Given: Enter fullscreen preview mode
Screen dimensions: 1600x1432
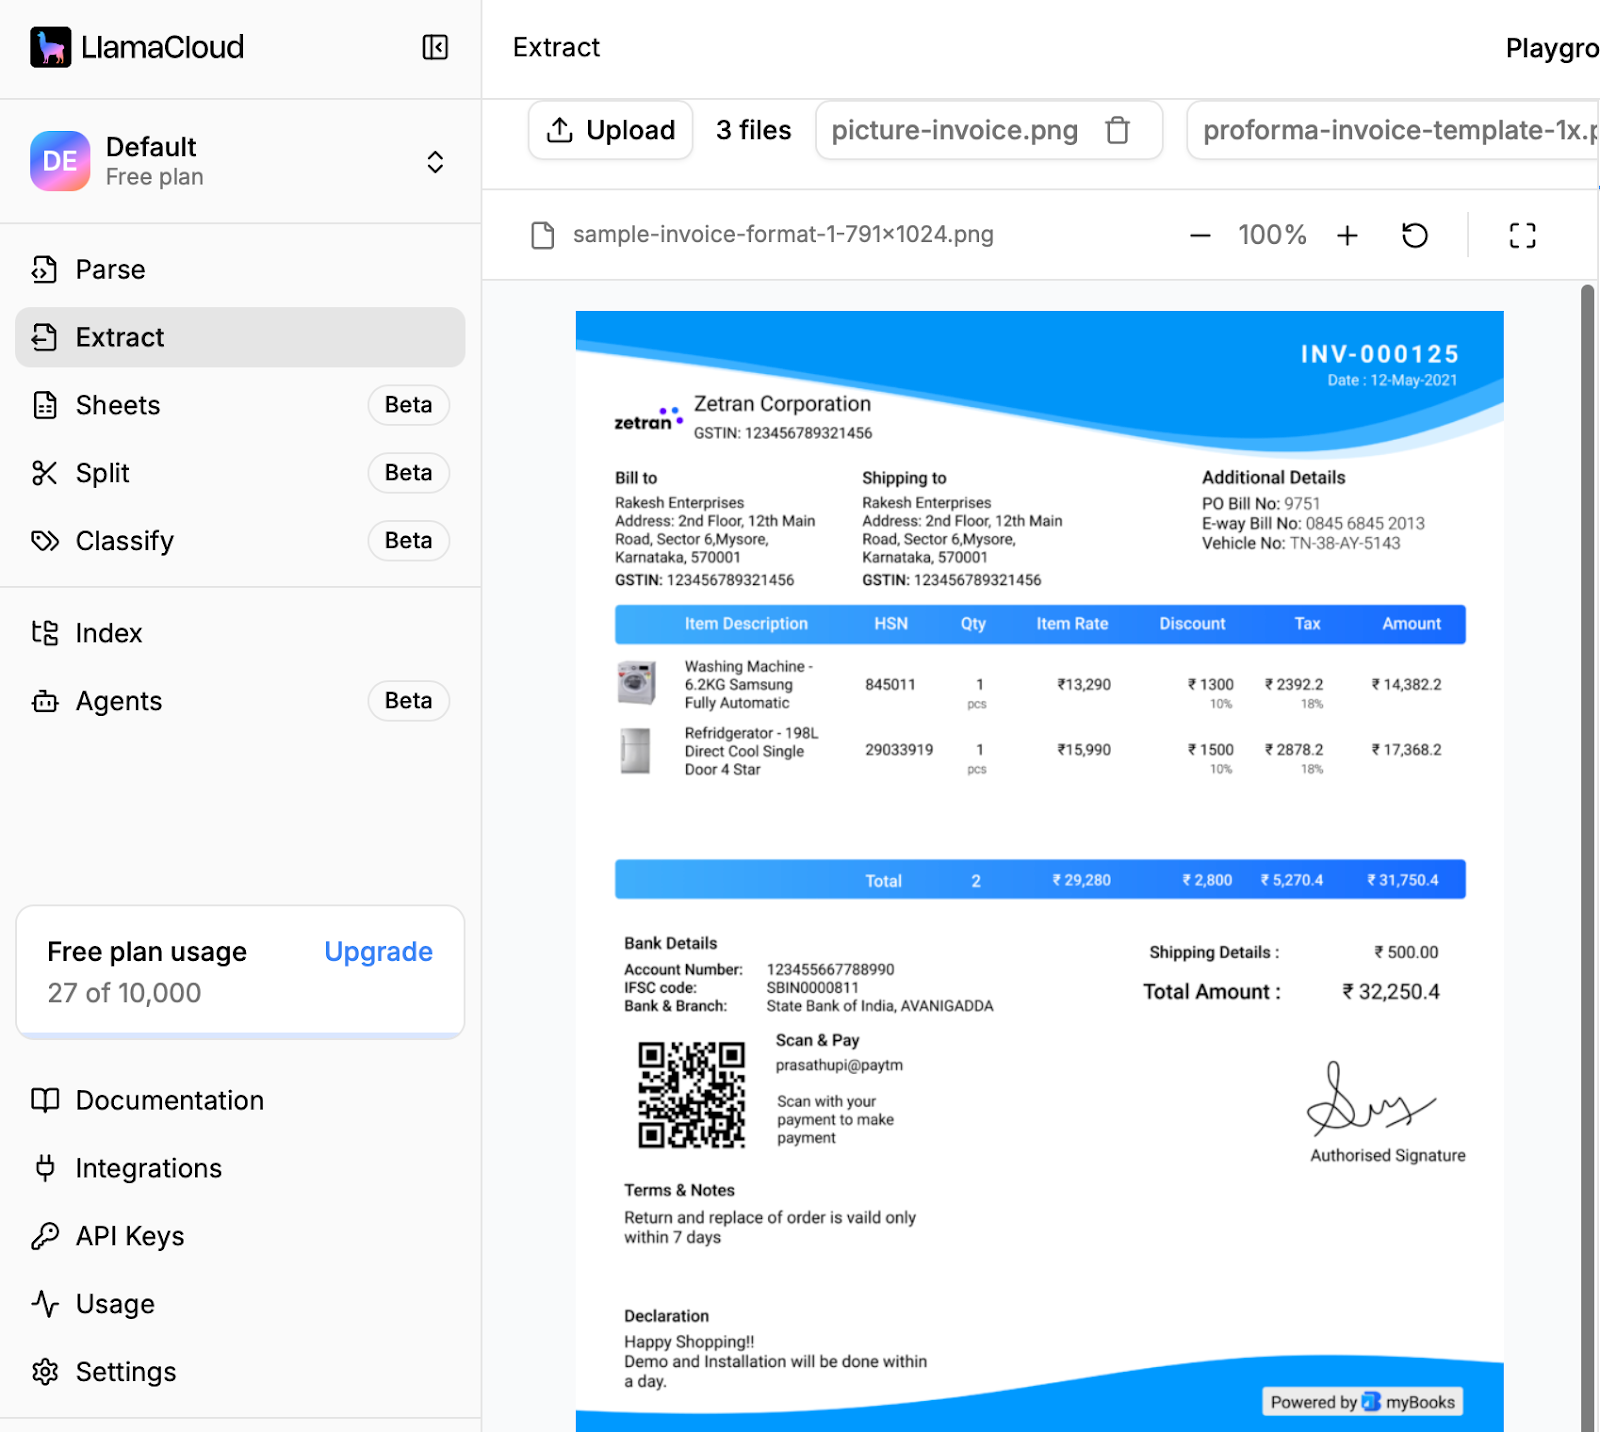Looking at the screenshot, I should [1522, 235].
